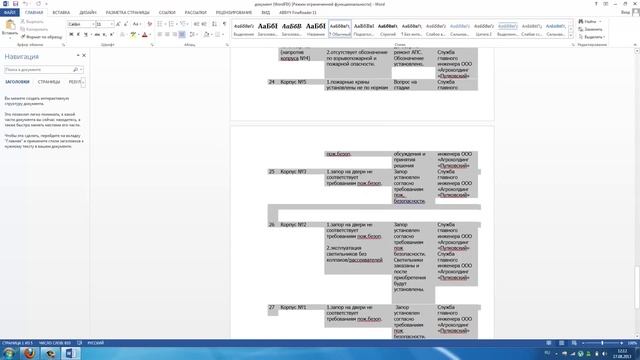Switch to the РАЗМЕТКА СТРАНИЦЫ tab

(x=127, y=13)
